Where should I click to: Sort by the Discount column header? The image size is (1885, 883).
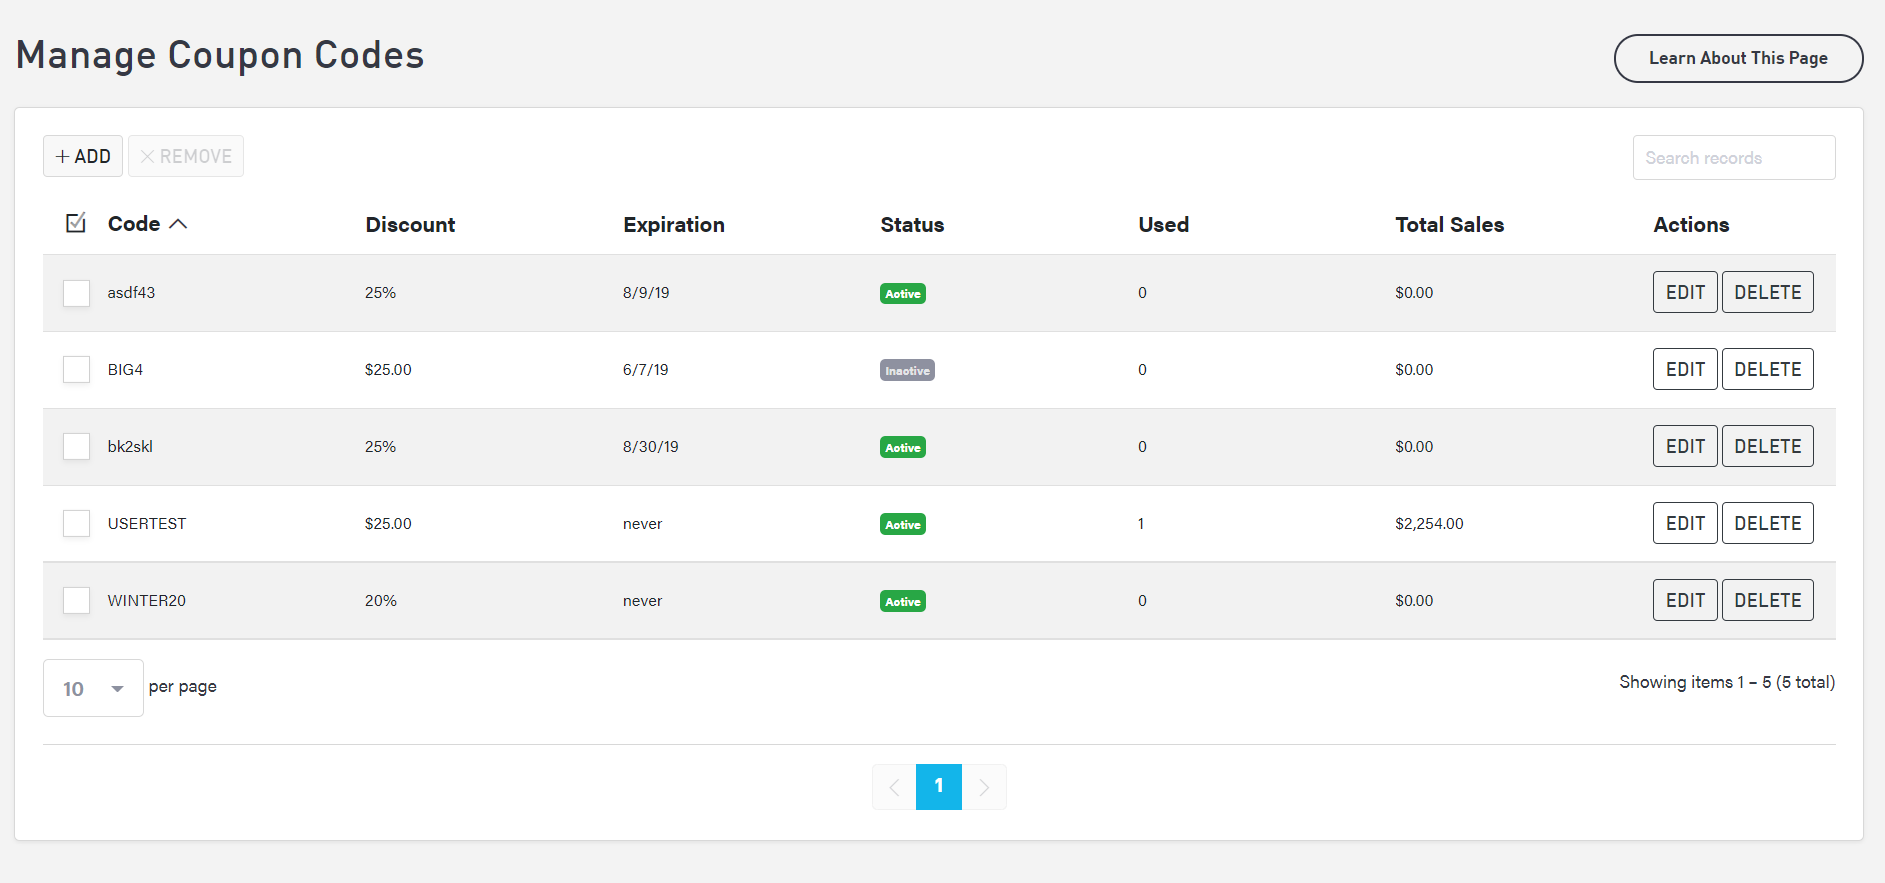point(410,225)
